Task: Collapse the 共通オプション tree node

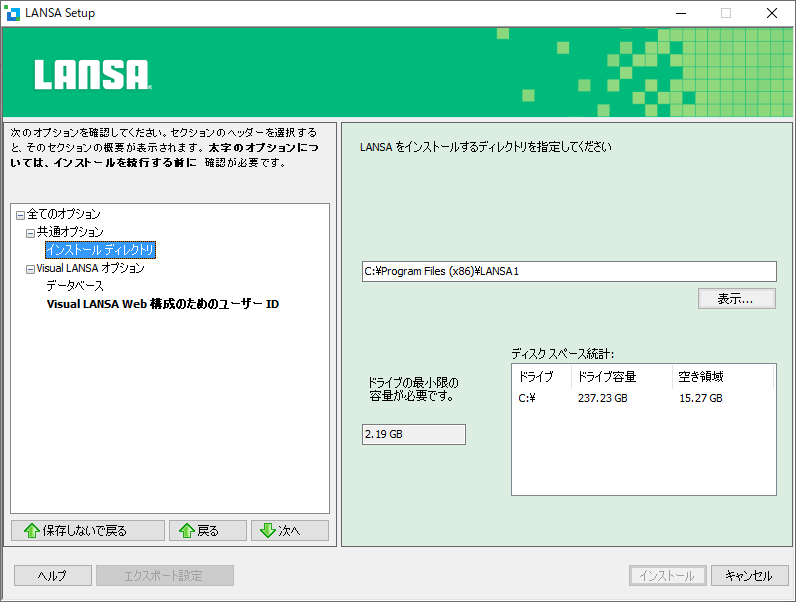Action: click(30, 233)
